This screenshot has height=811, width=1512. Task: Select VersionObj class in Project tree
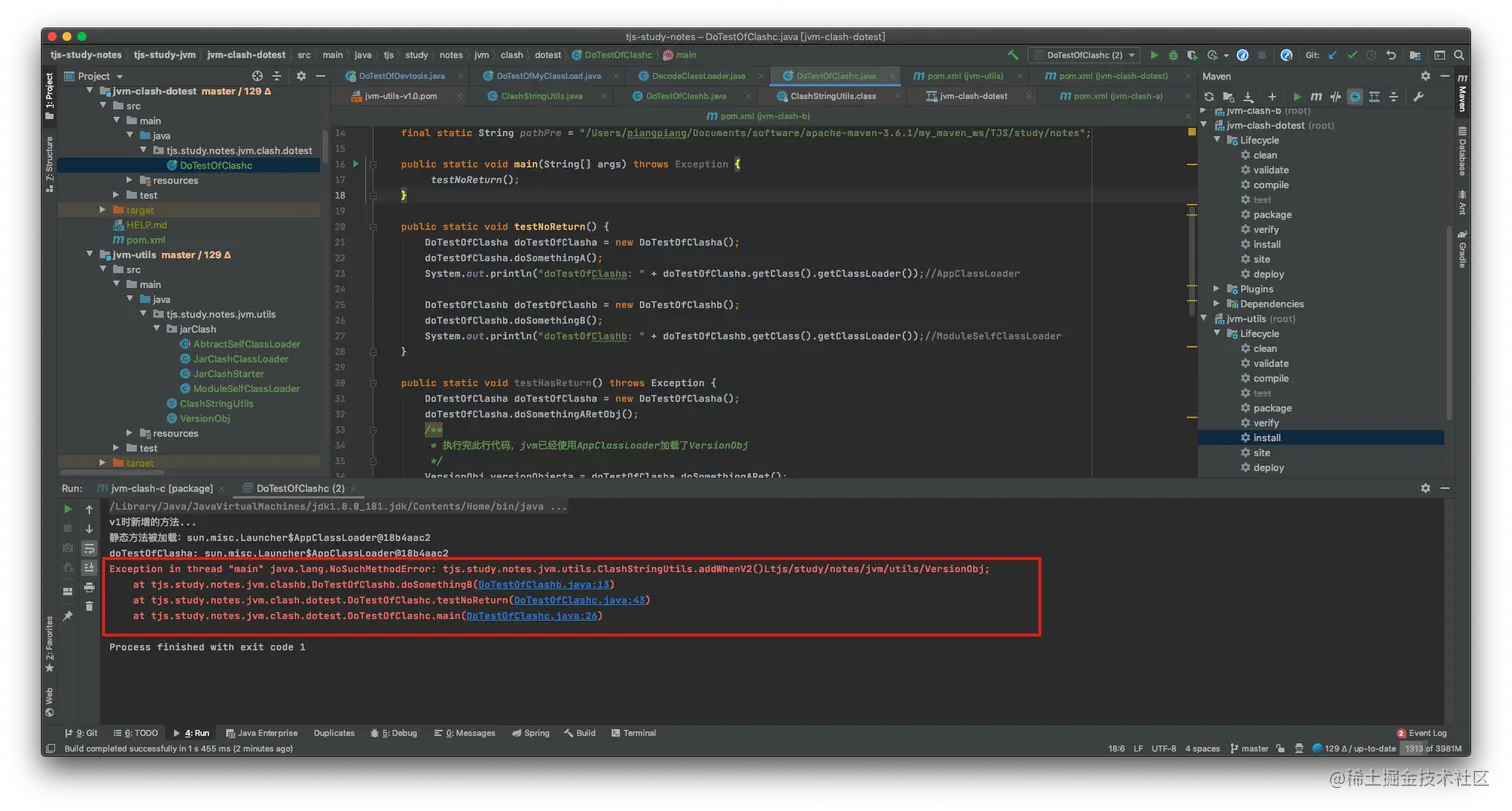[x=204, y=418]
